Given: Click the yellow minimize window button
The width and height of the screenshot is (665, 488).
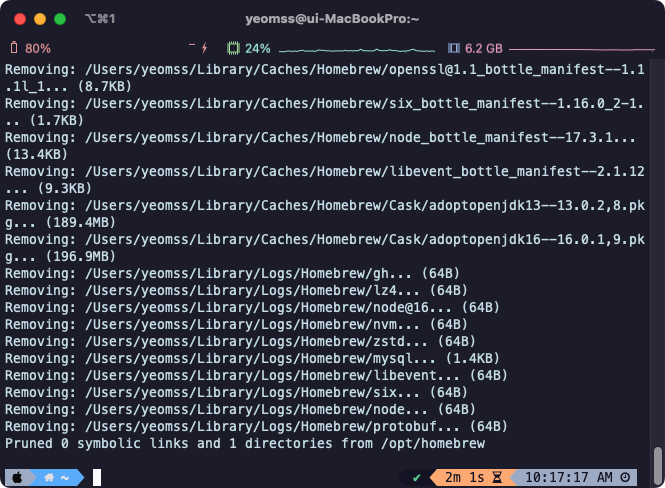Looking at the screenshot, I should tap(40, 19).
